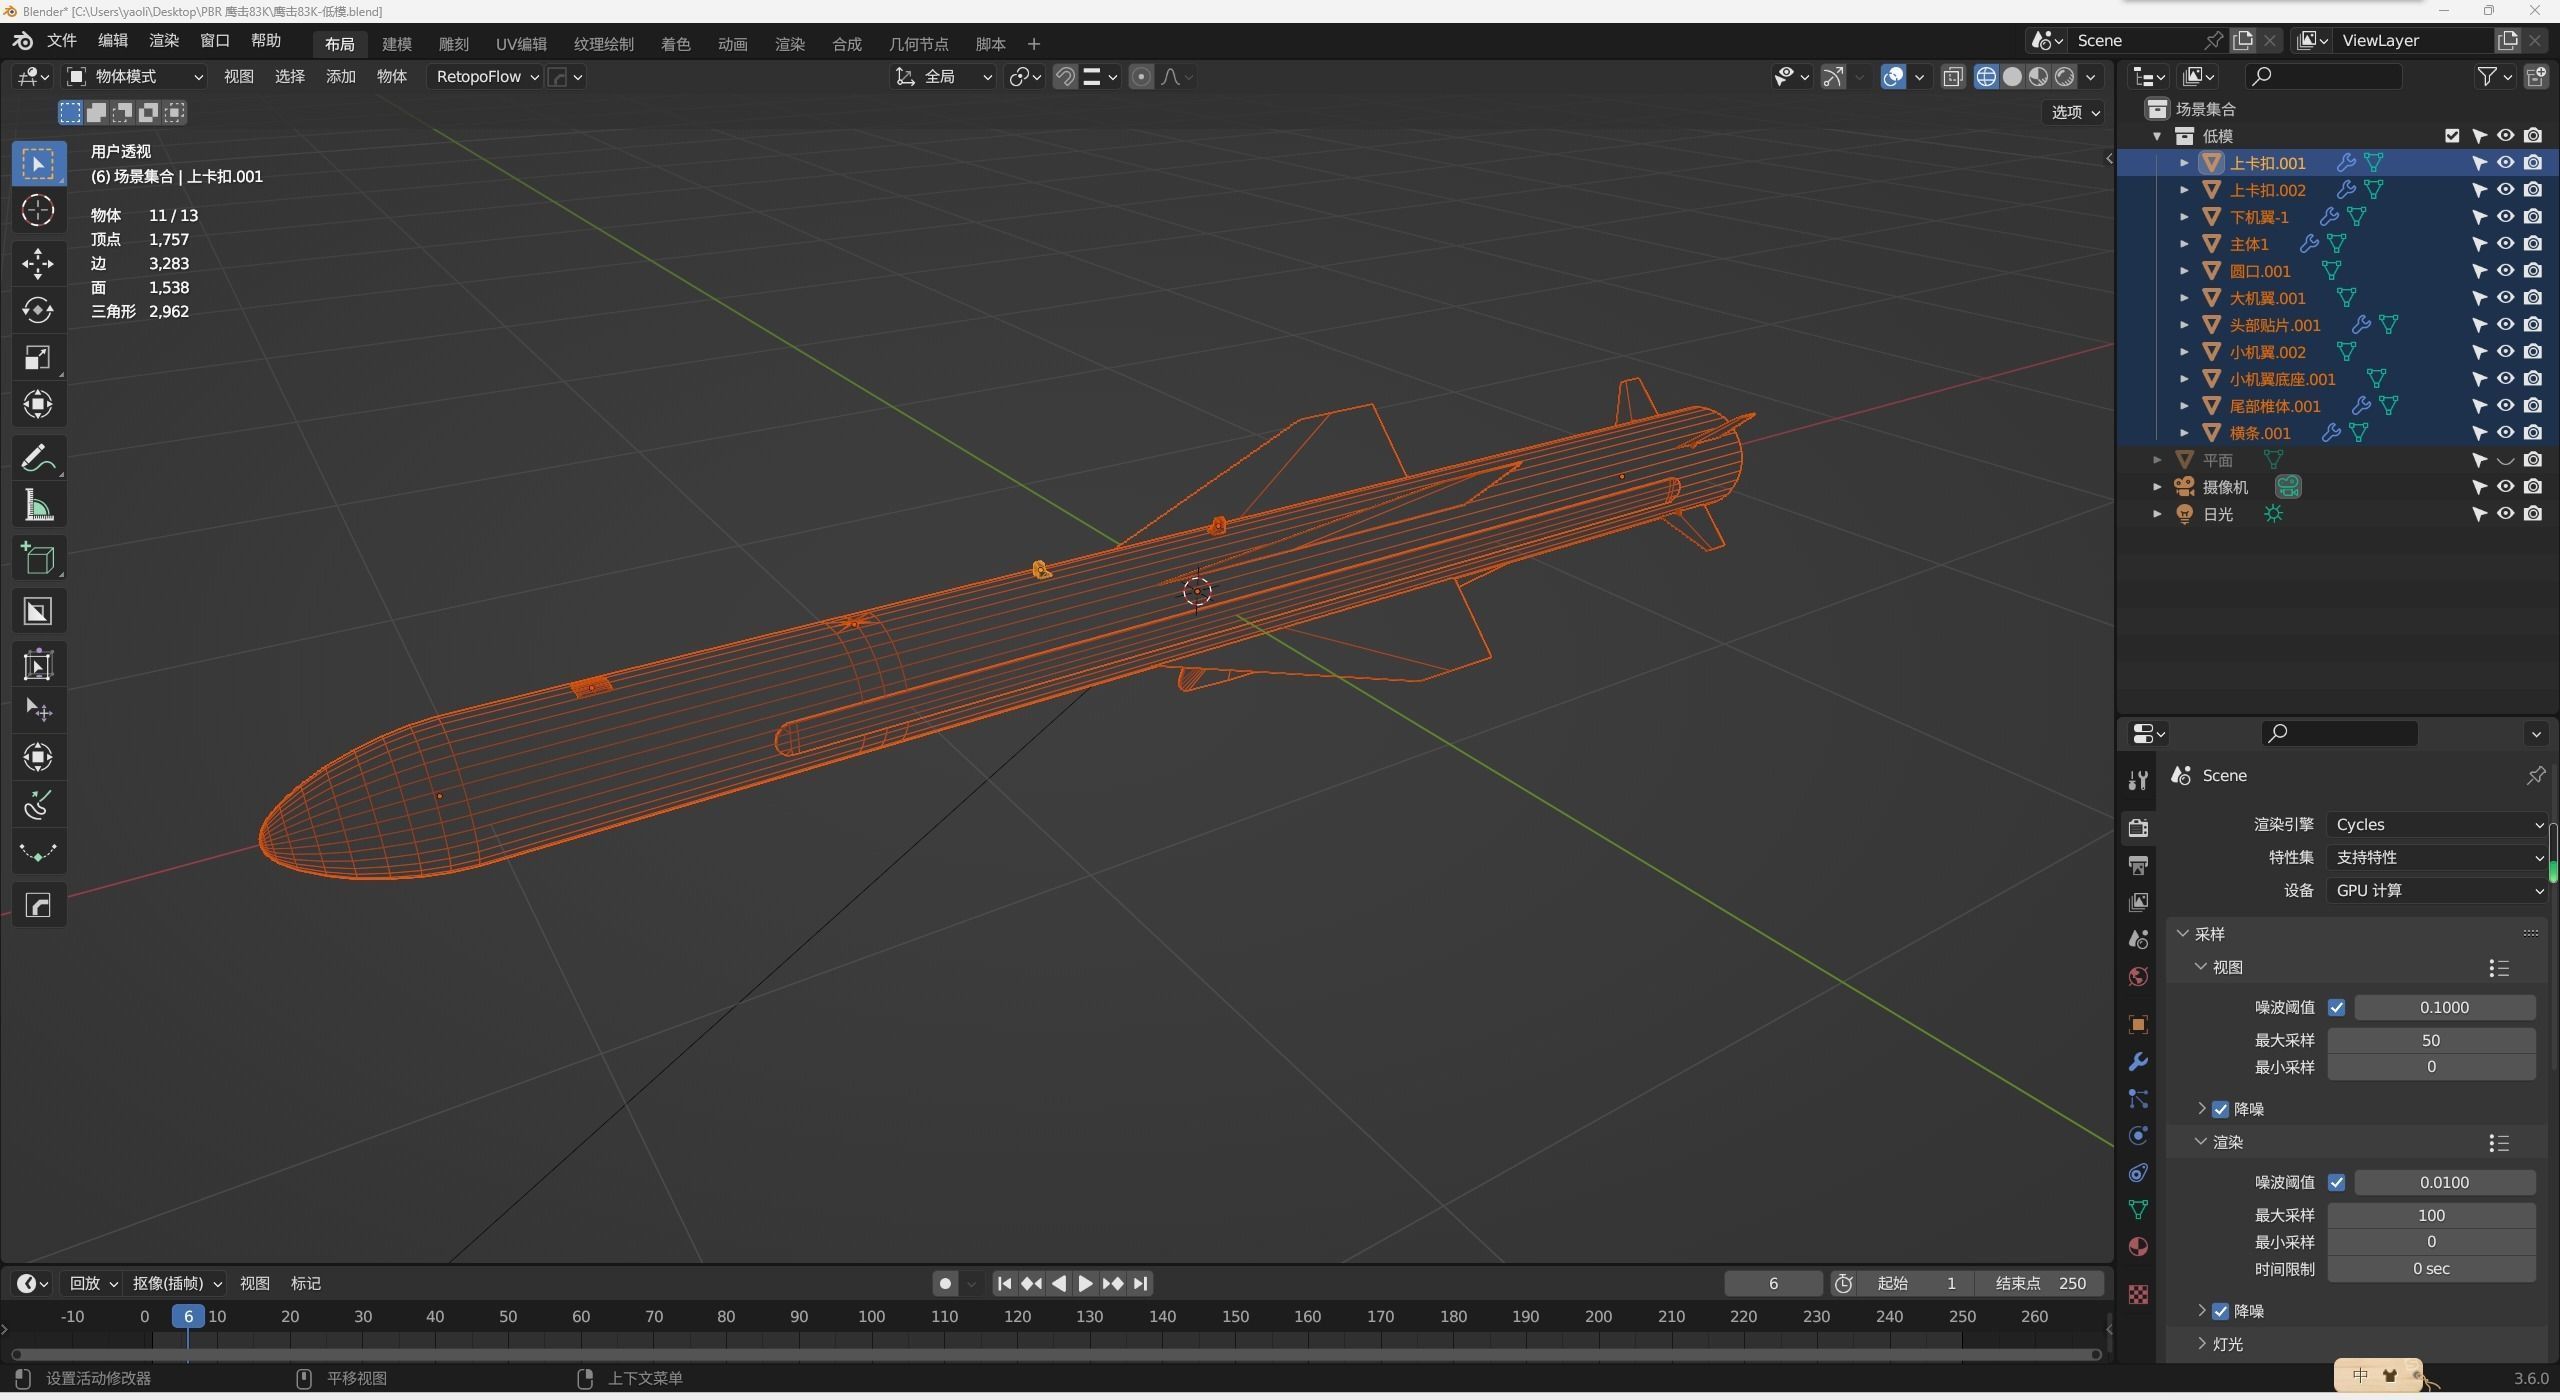Image resolution: width=2560 pixels, height=1400 pixels.
Task: Hide the 摄像机 object in the outliner
Action: click(x=2505, y=487)
